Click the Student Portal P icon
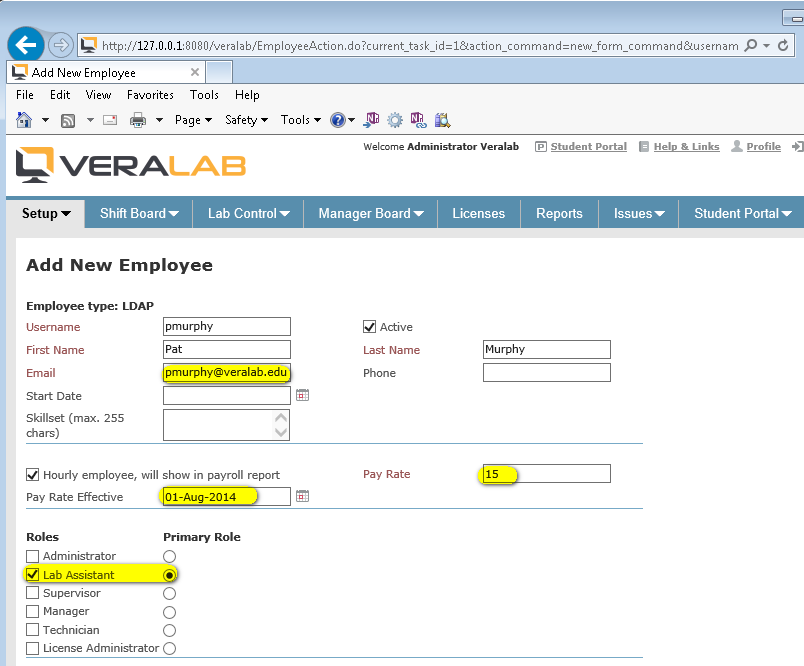 [x=540, y=147]
